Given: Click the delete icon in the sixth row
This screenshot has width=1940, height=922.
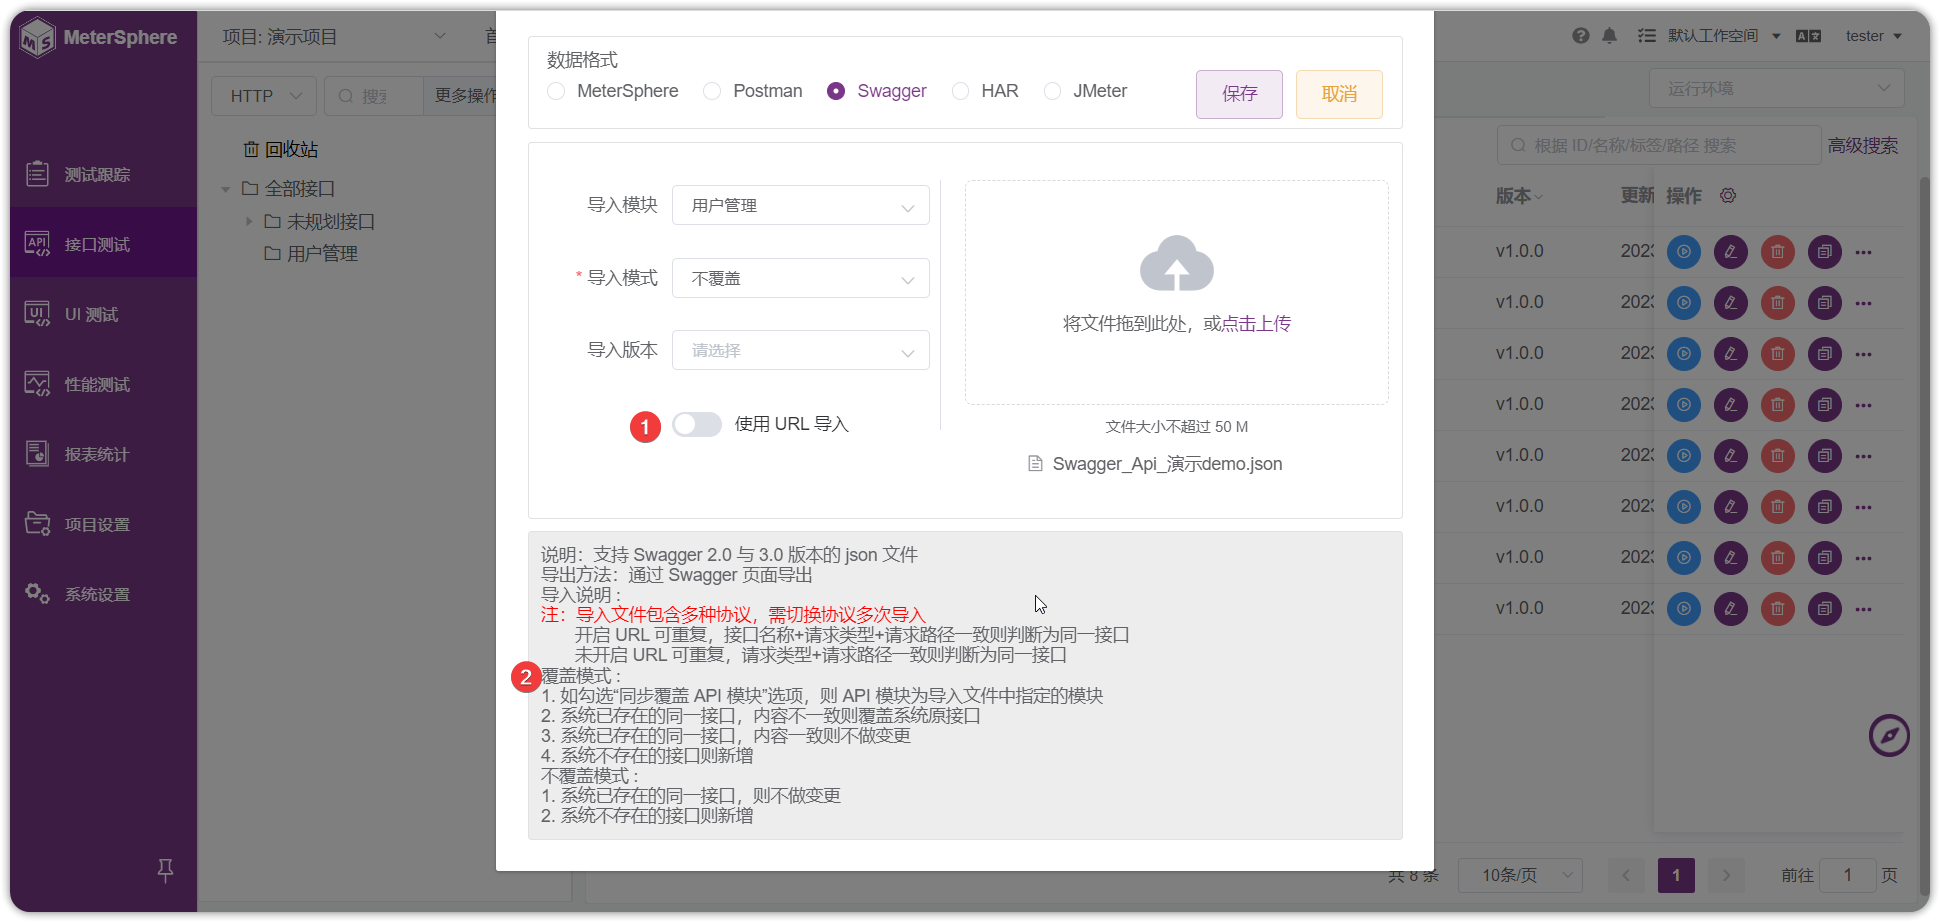Looking at the screenshot, I should click(1778, 507).
